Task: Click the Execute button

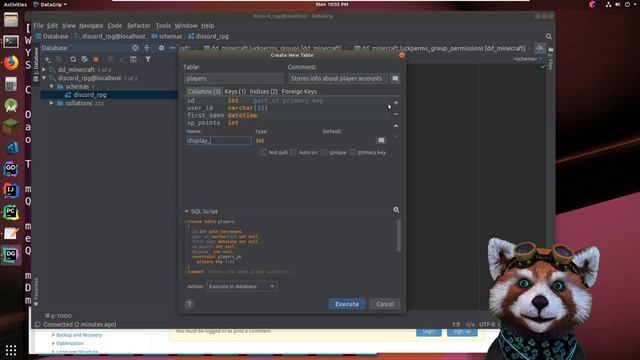Action: click(x=347, y=304)
